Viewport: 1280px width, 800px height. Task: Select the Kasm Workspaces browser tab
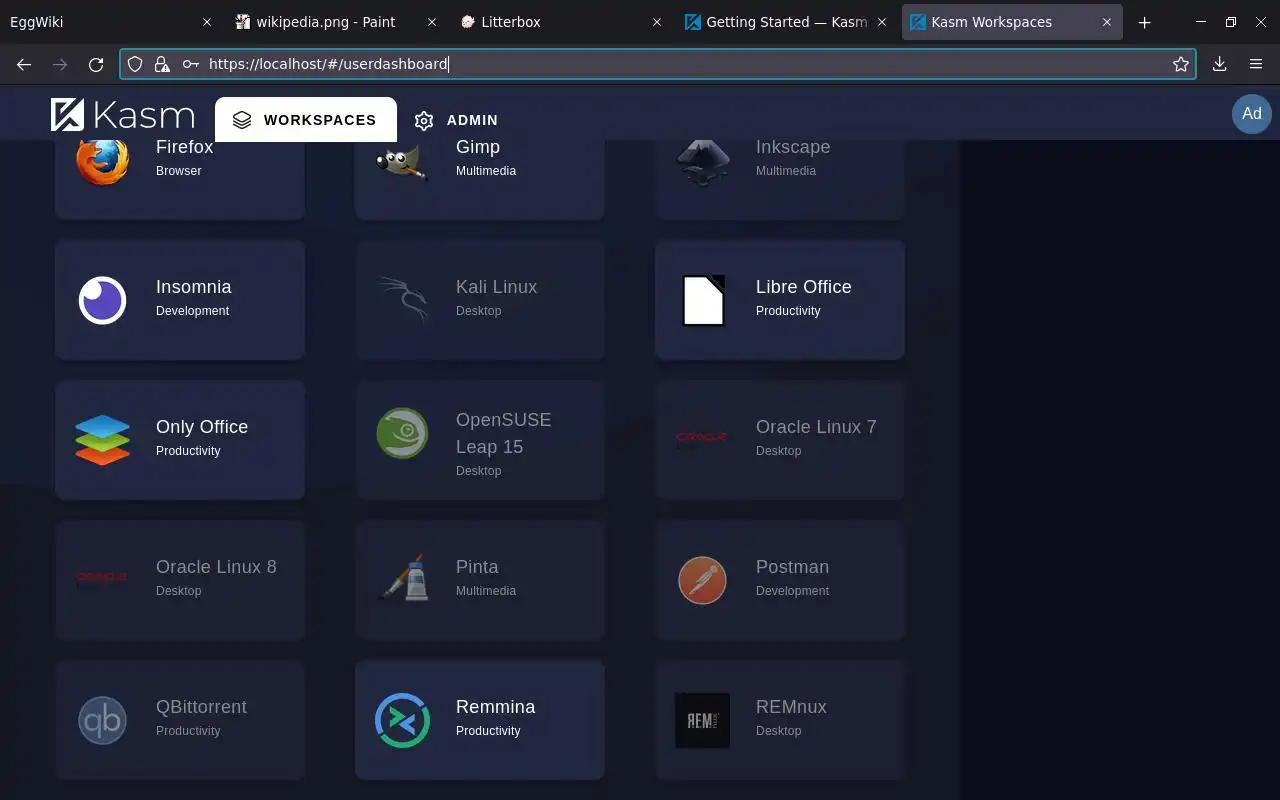click(1012, 22)
